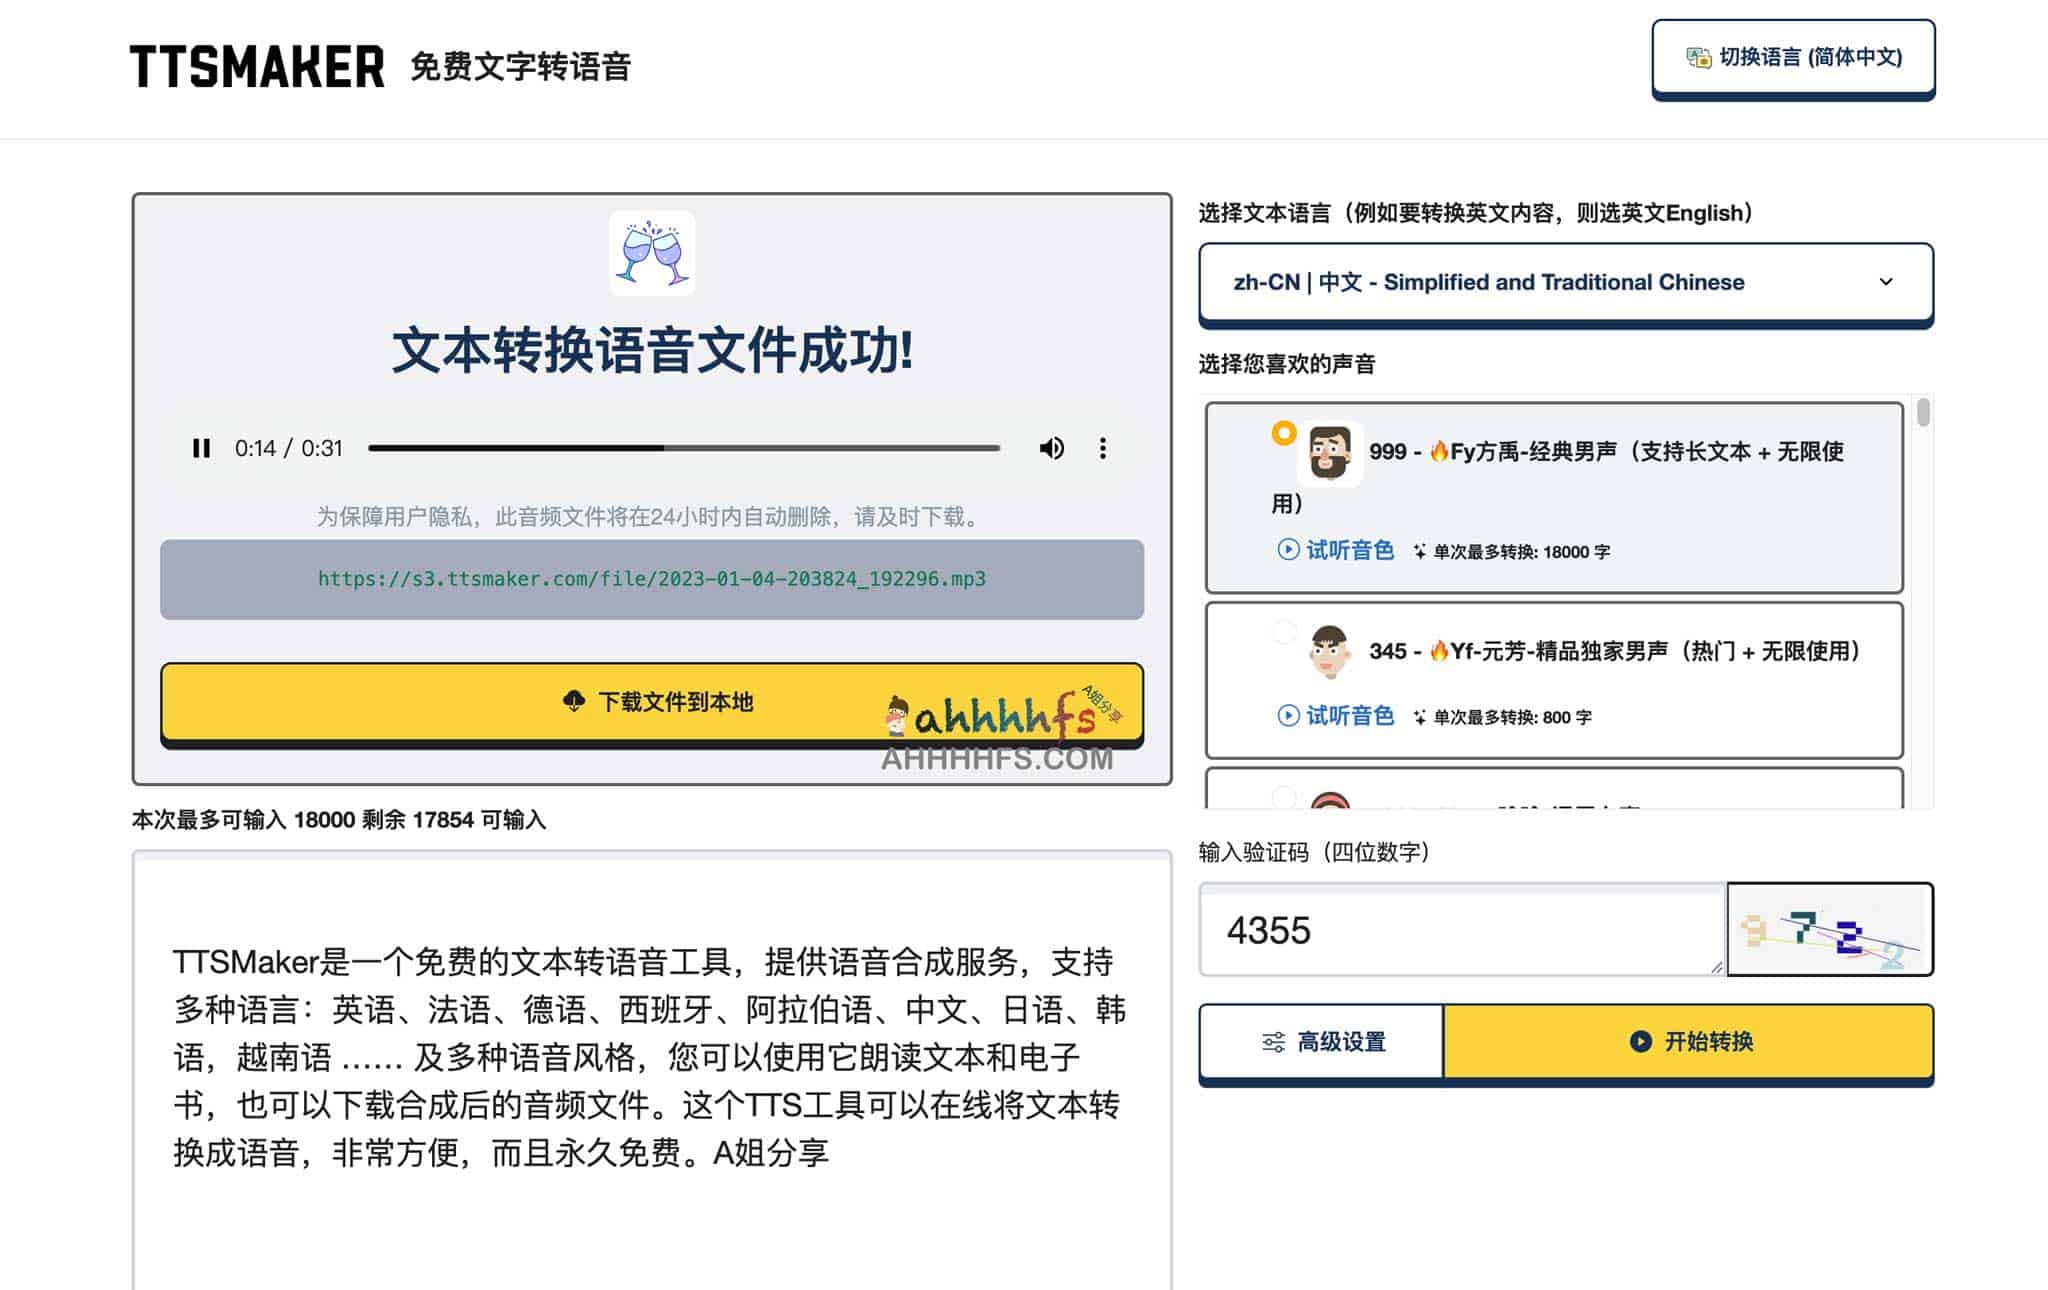Open the text language dropdown
Screen dimensions: 2048x1290
[1567, 282]
